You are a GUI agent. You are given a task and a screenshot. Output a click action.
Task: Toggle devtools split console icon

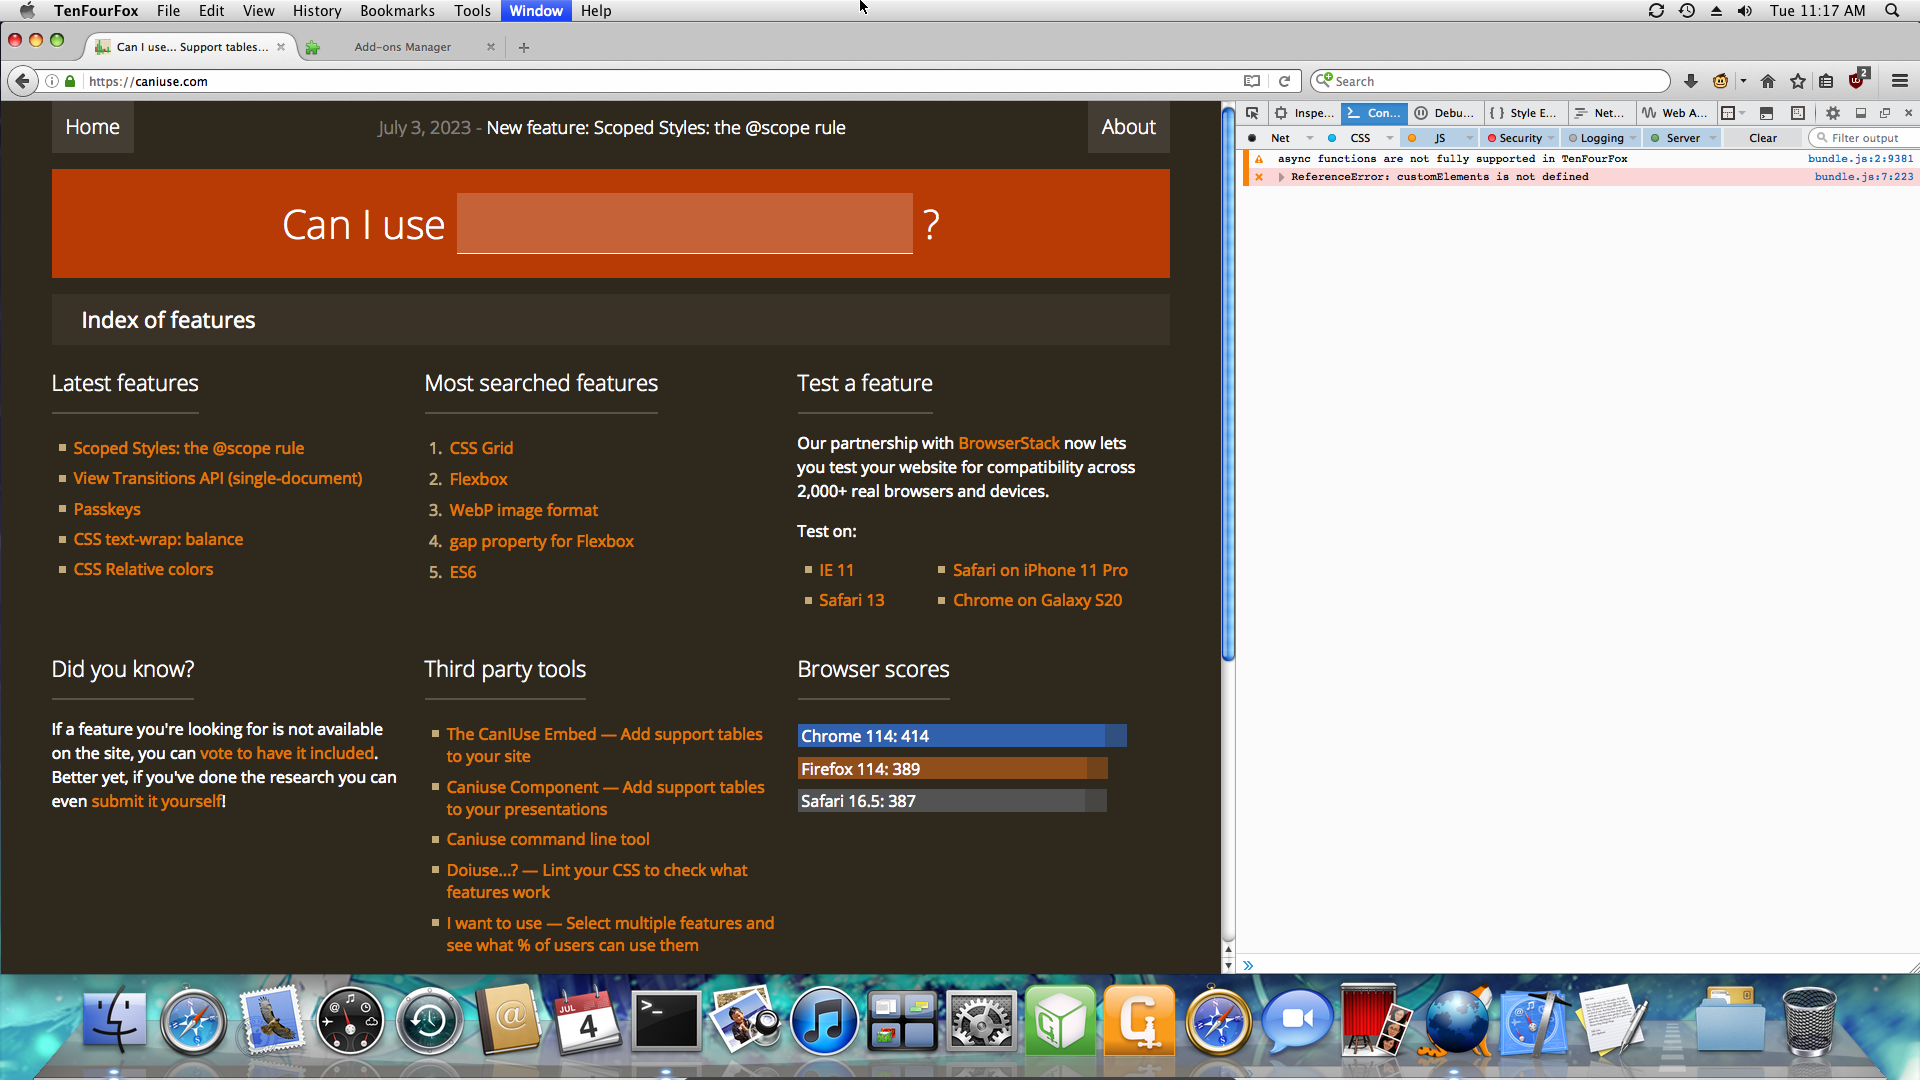point(1766,113)
